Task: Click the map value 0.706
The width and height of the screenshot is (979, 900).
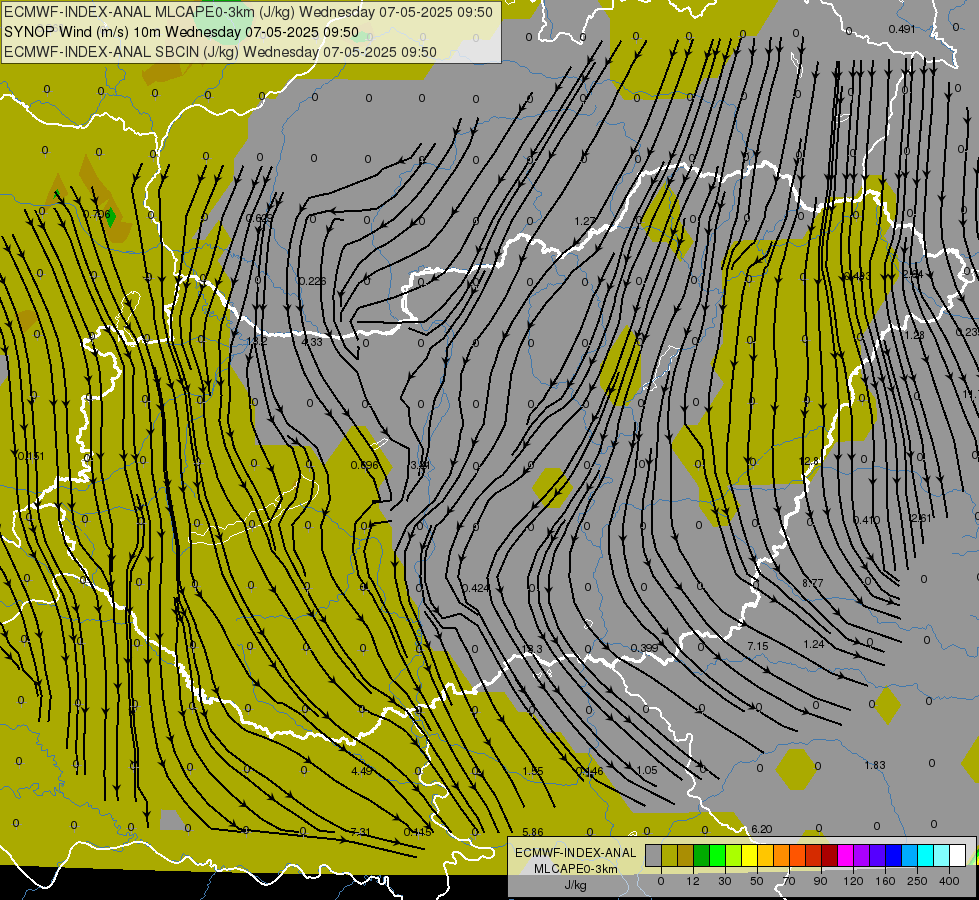Action: (97, 214)
